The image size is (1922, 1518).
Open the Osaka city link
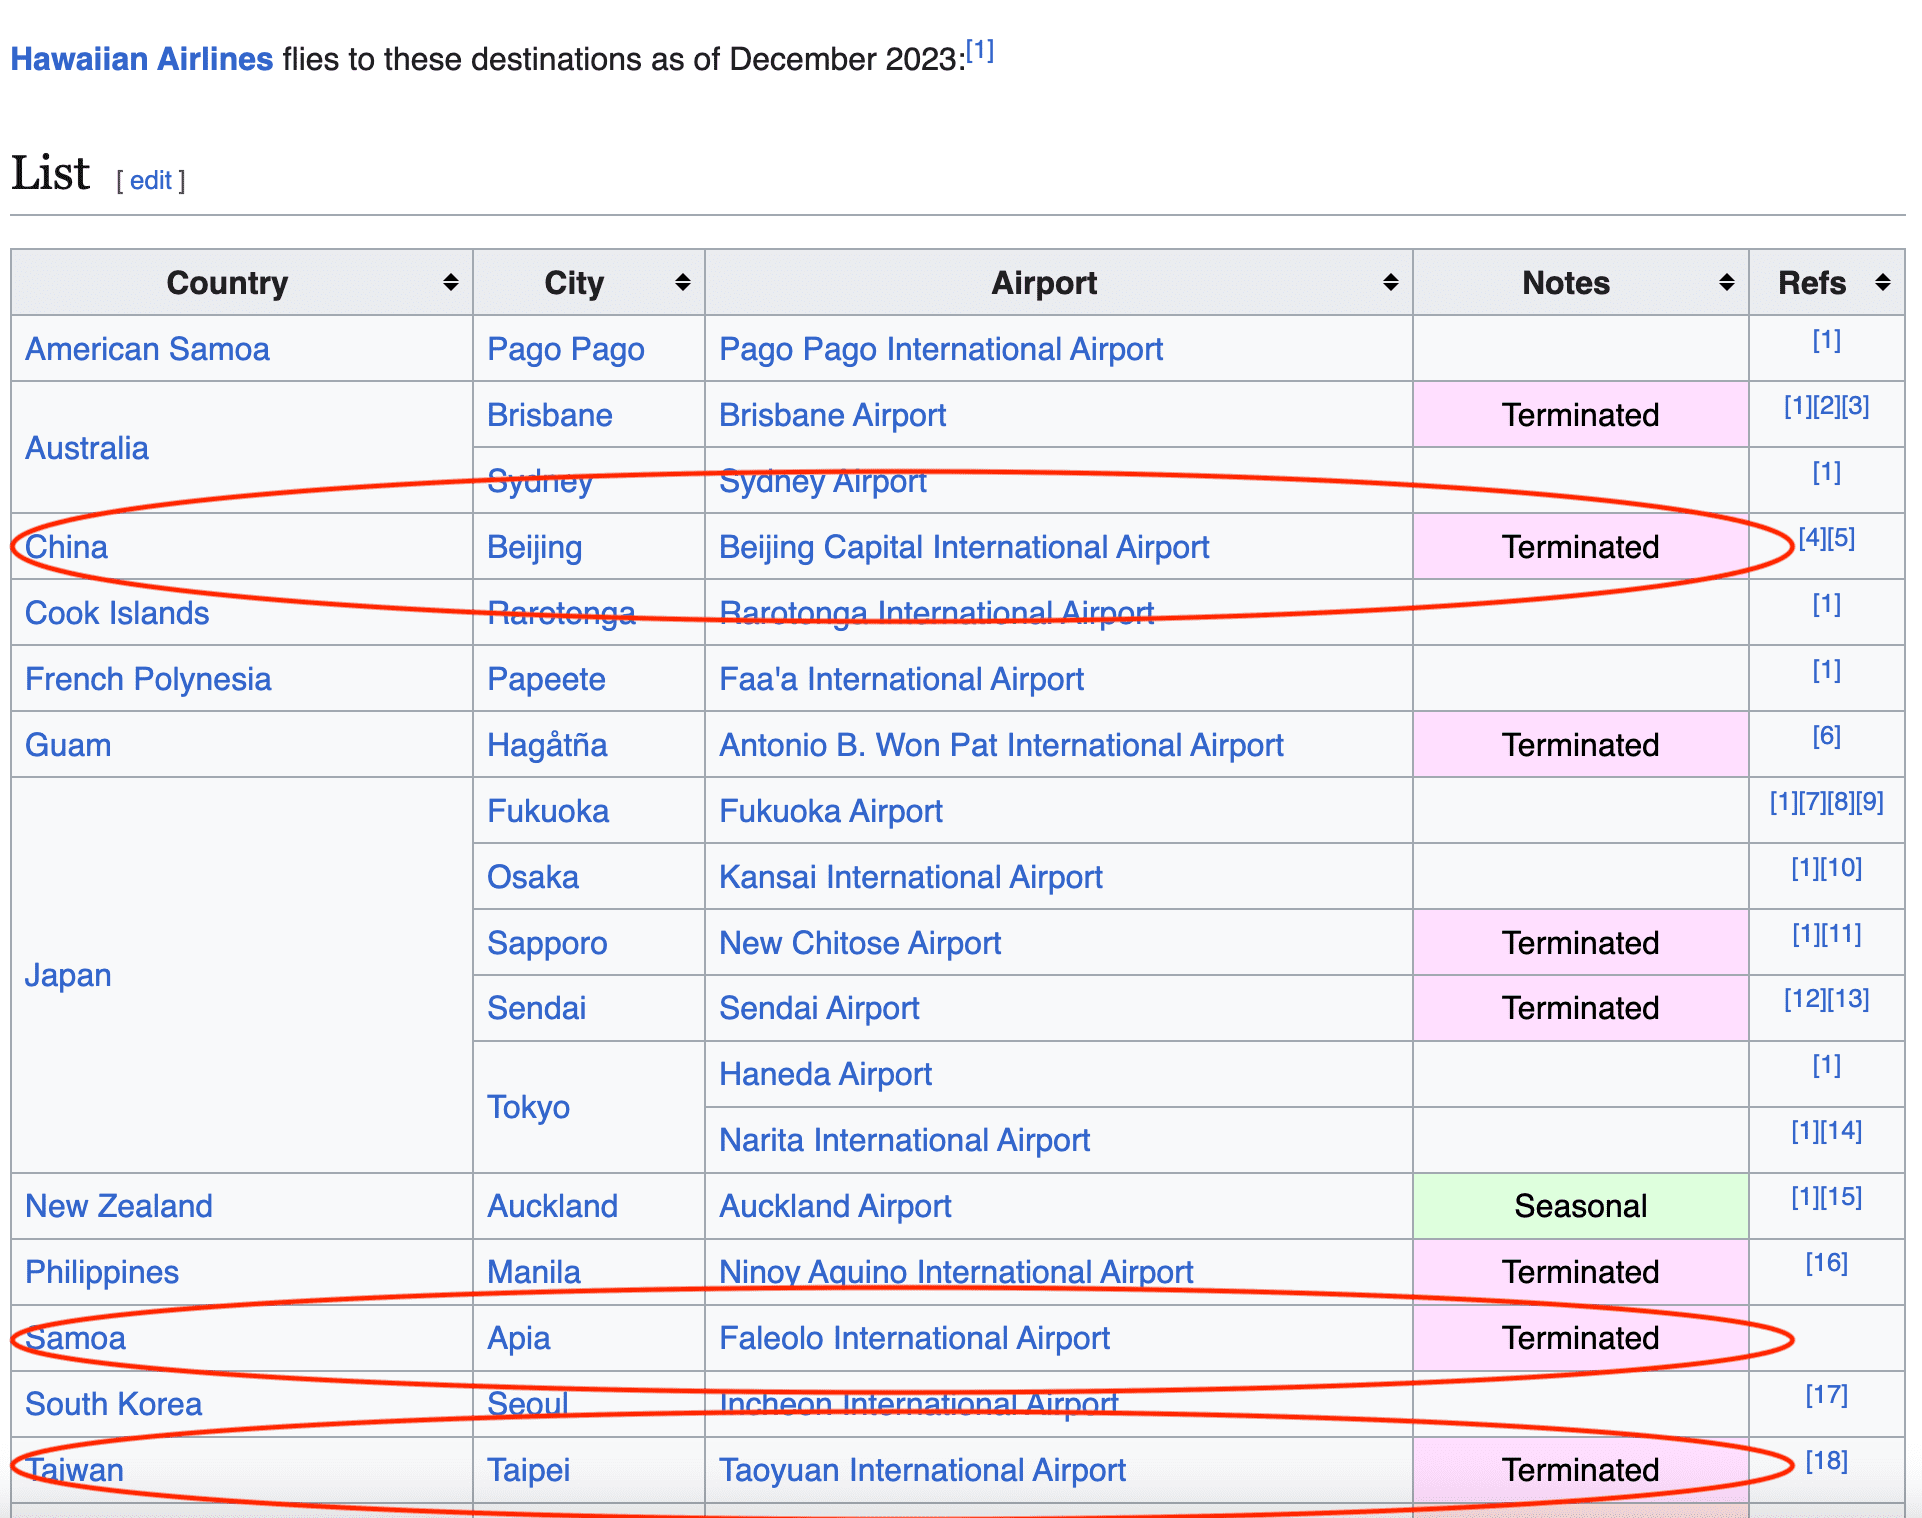pos(533,877)
